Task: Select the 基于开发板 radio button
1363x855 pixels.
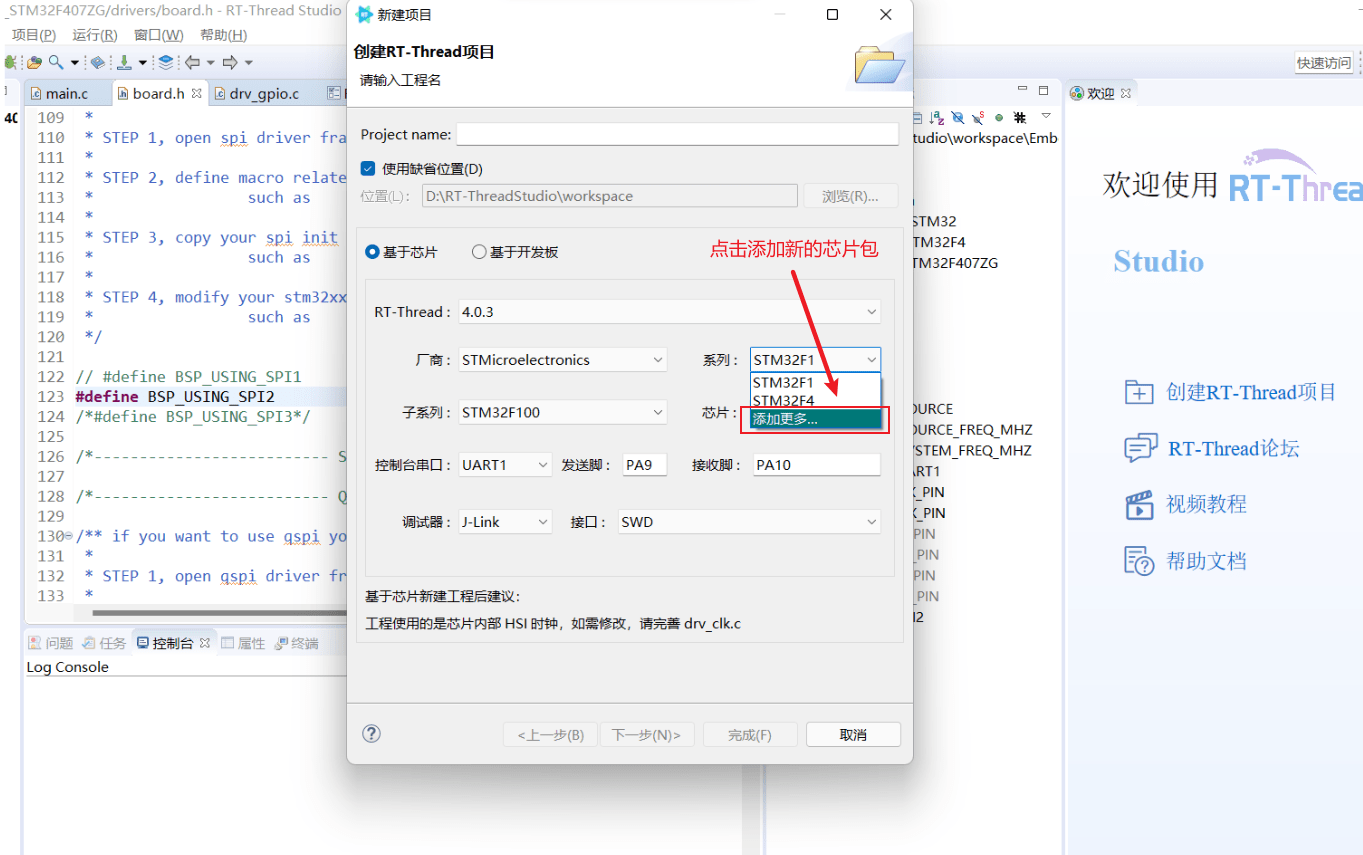Action: click(479, 252)
